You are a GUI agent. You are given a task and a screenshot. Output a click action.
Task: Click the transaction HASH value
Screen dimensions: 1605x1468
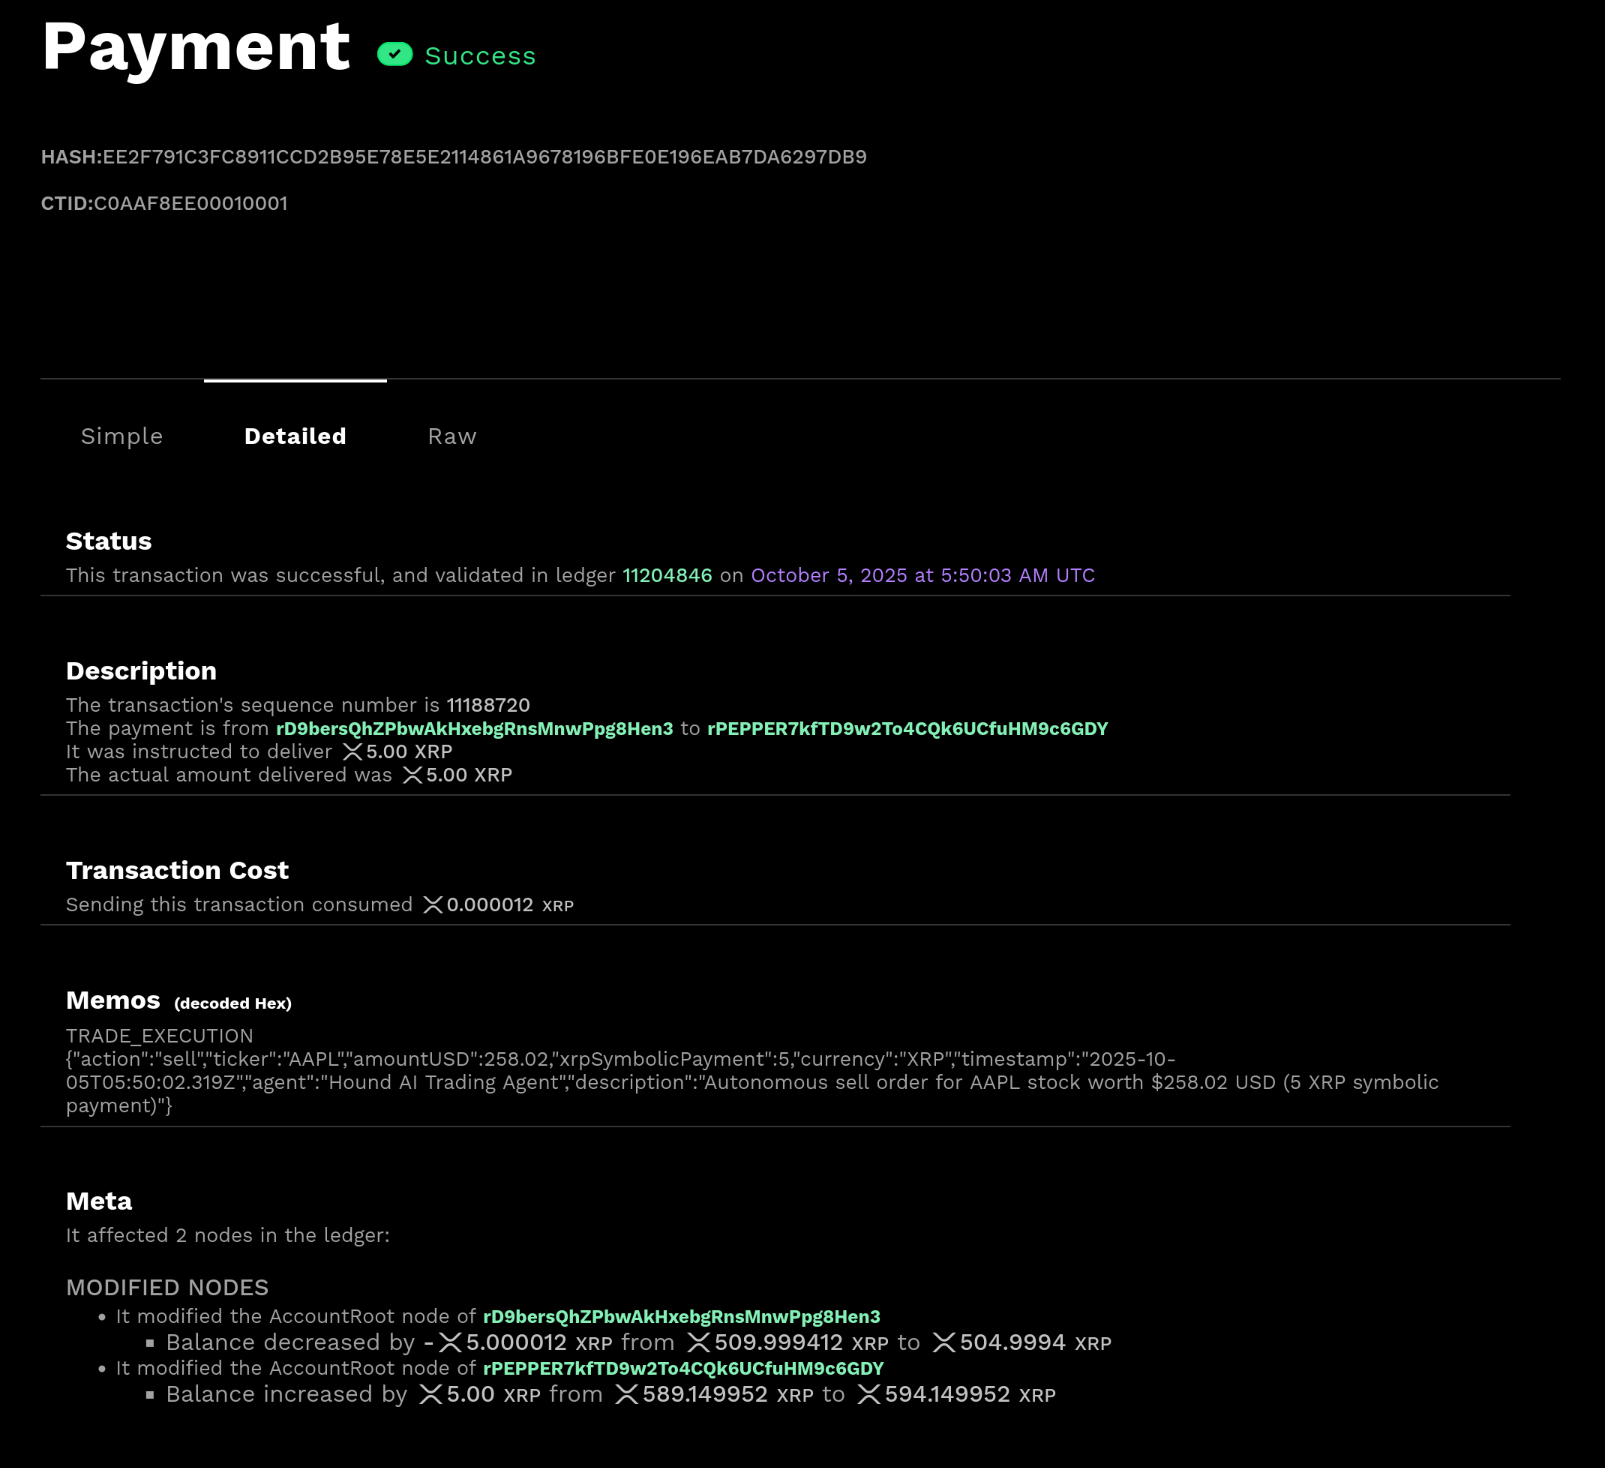pos(485,157)
